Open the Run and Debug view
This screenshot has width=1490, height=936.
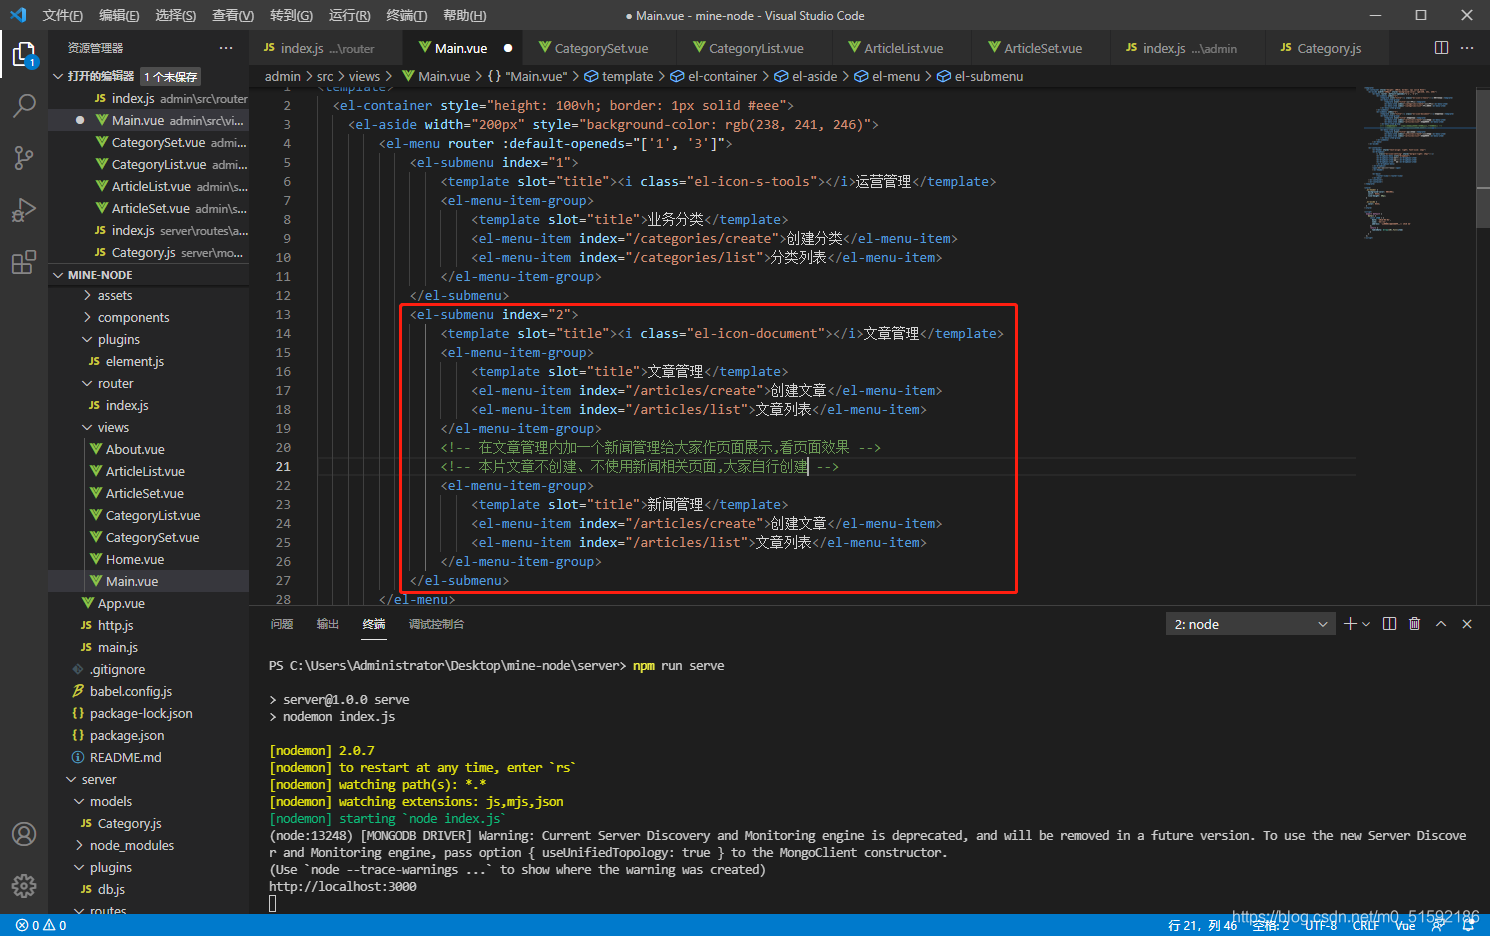pos(24,210)
